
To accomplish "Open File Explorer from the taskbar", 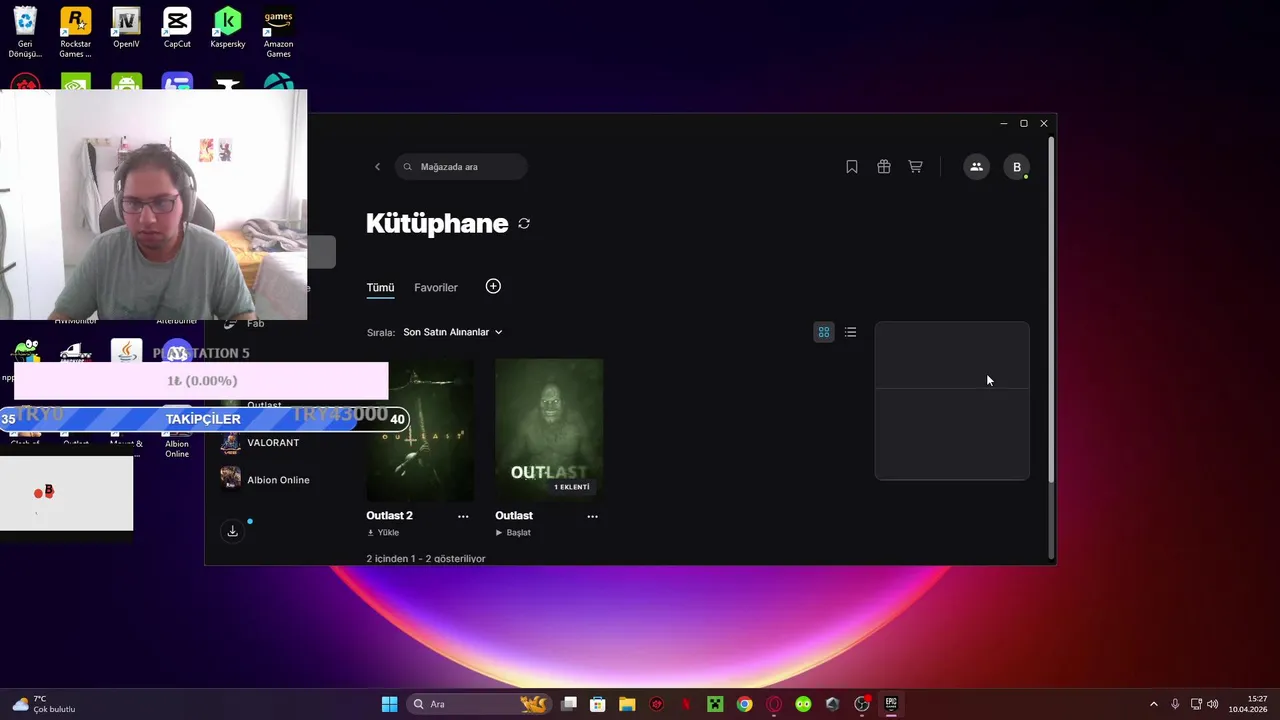I will point(627,704).
